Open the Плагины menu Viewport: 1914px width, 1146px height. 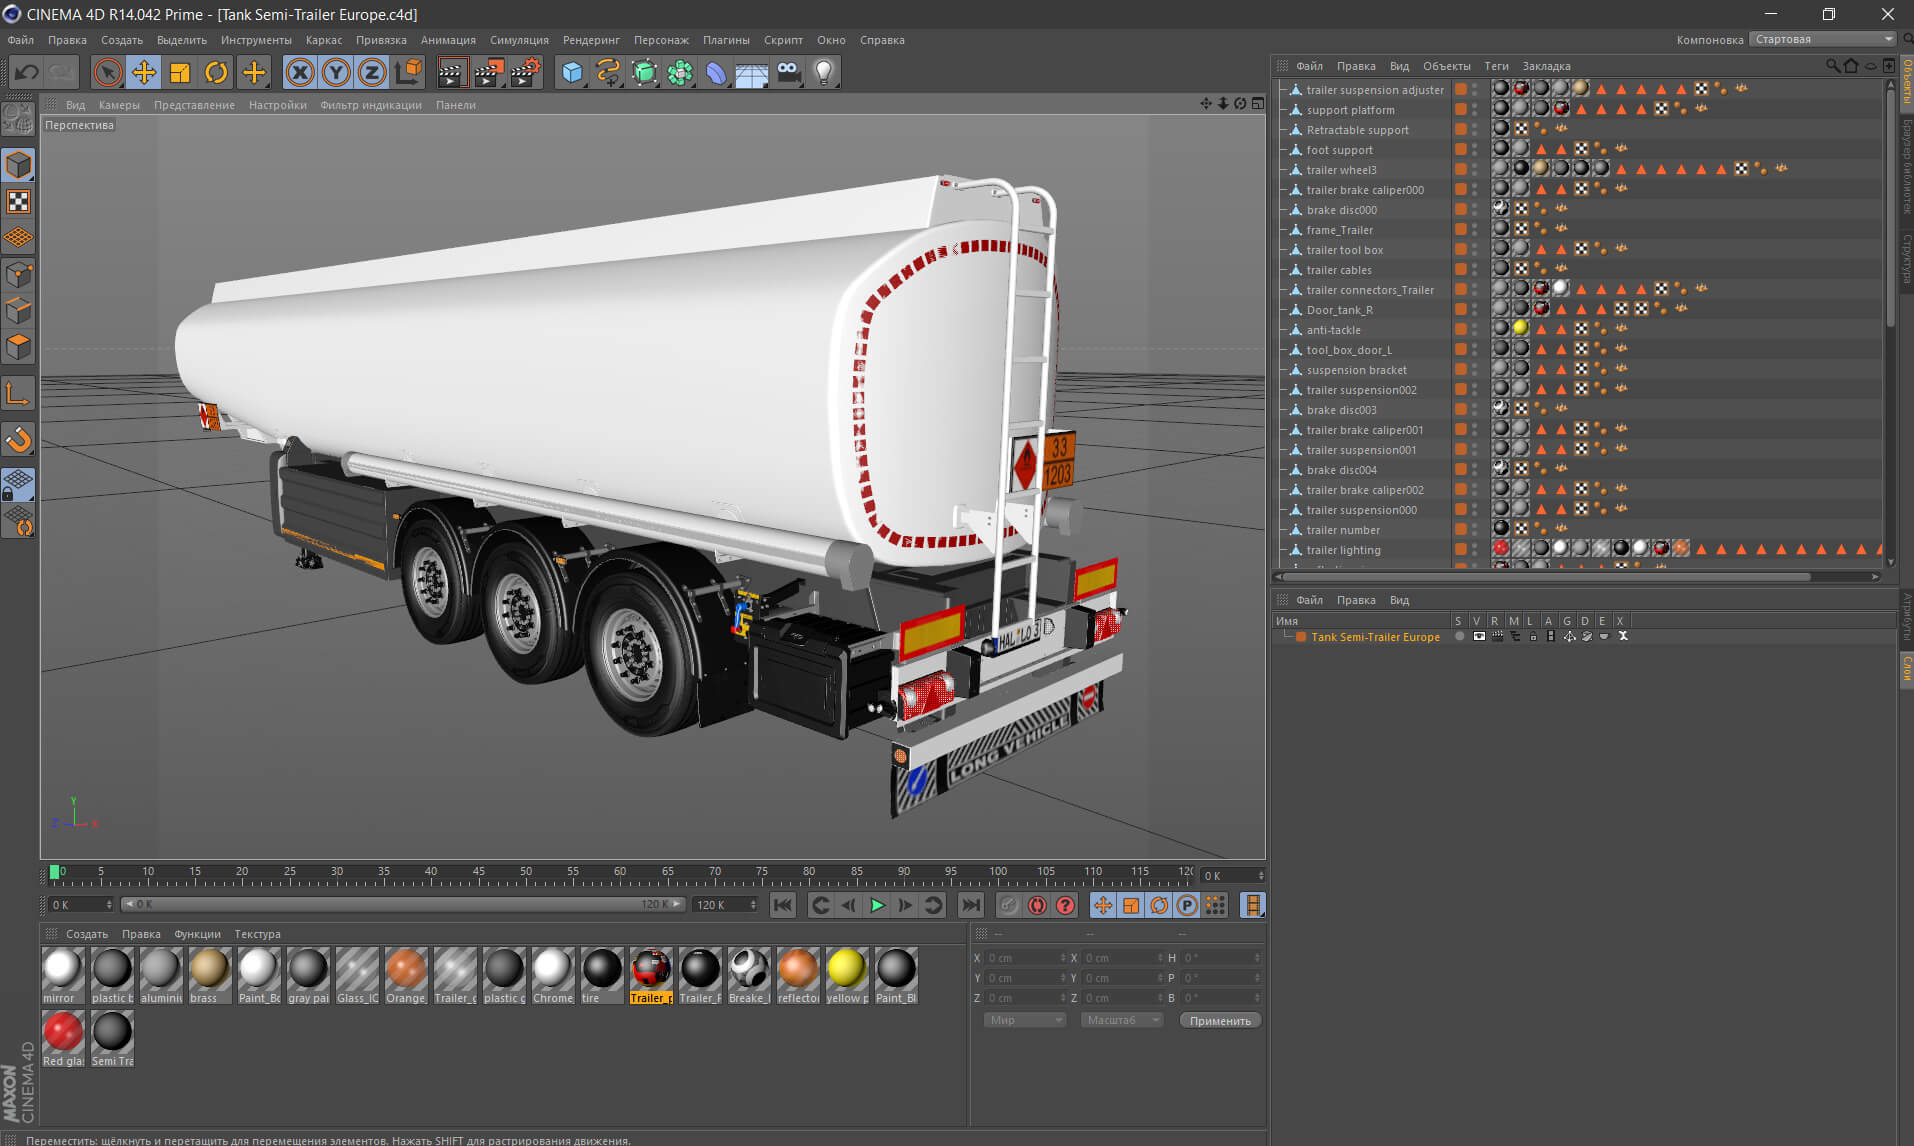pyautogui.click(x=726, y=40)
